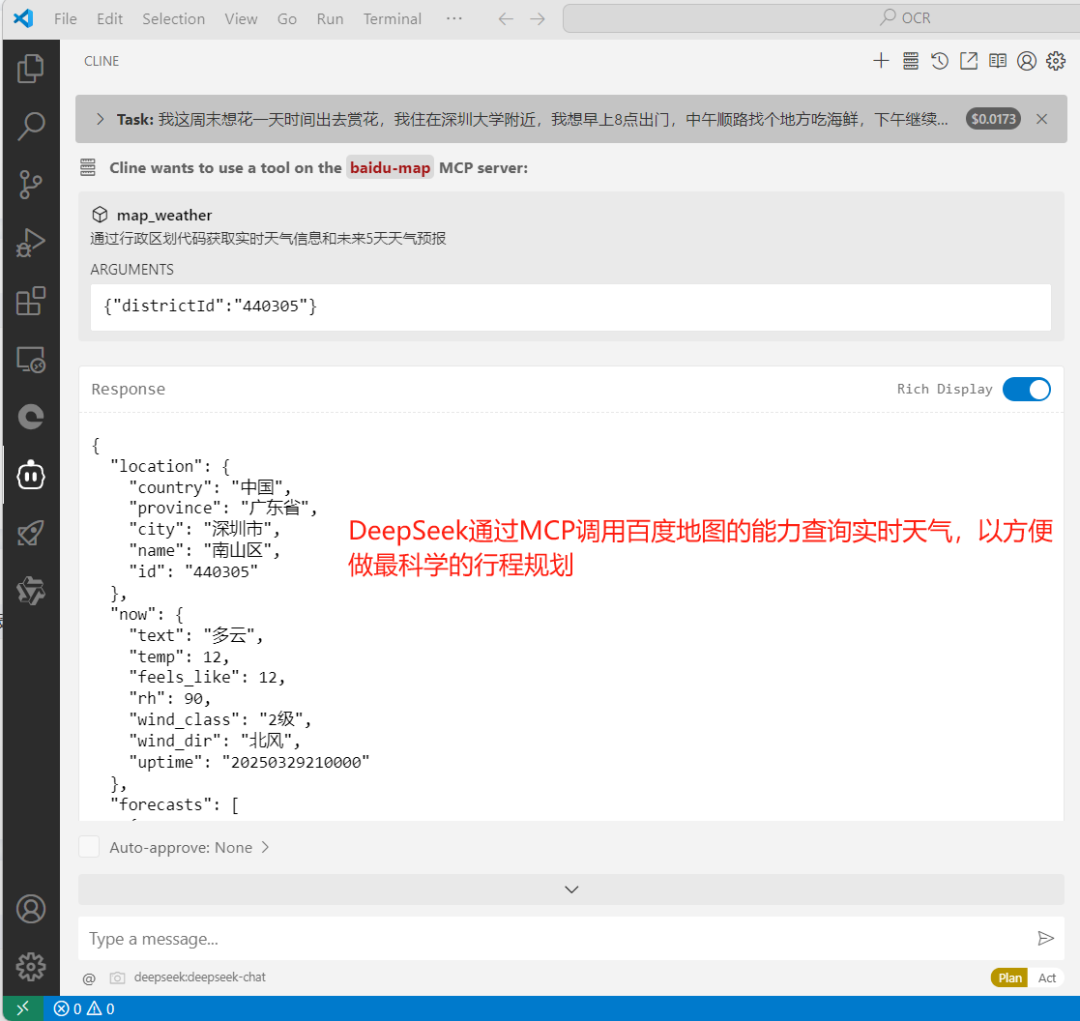Start a new task with the plus icon
This screenshot has width=1080, height=1021.
(x=881, y=60)
